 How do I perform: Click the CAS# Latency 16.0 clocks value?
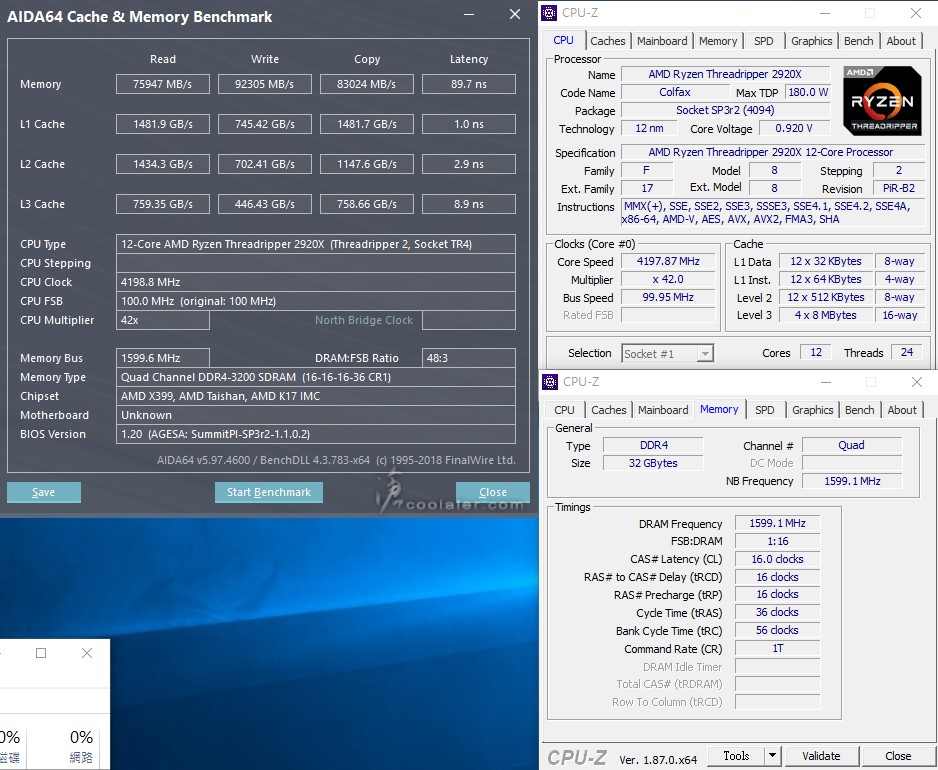pos(777,559)
